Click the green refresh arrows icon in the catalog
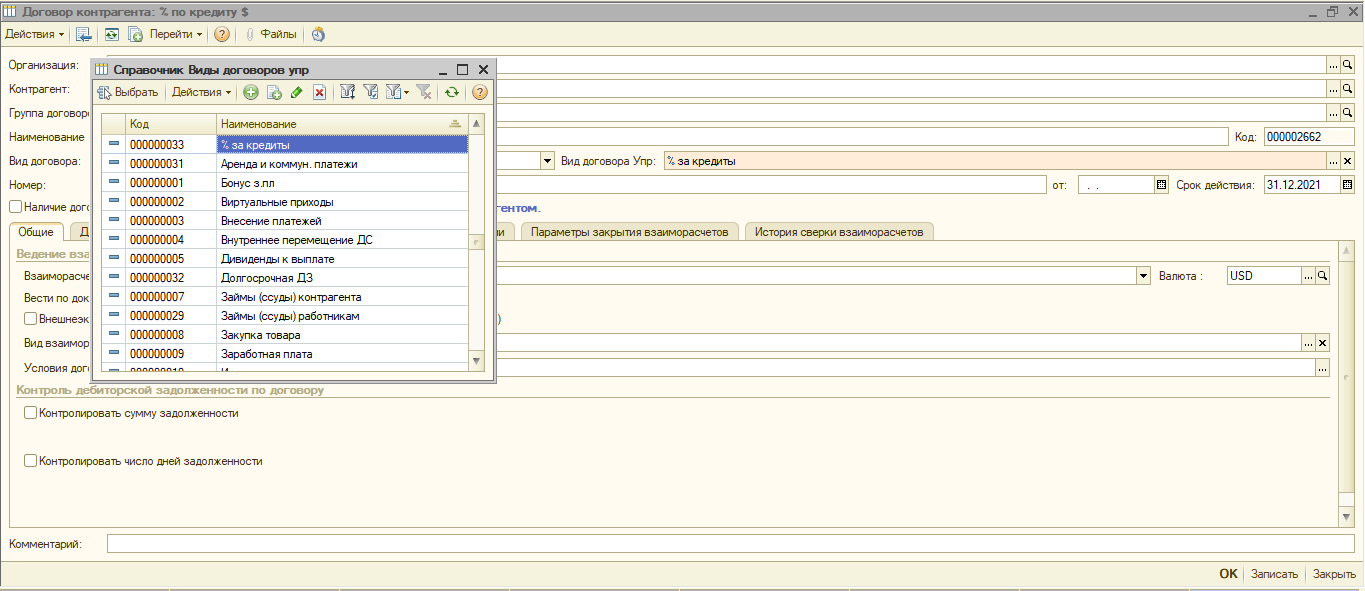This screenshot has height=591, width=1365. (x=452, y=92)
